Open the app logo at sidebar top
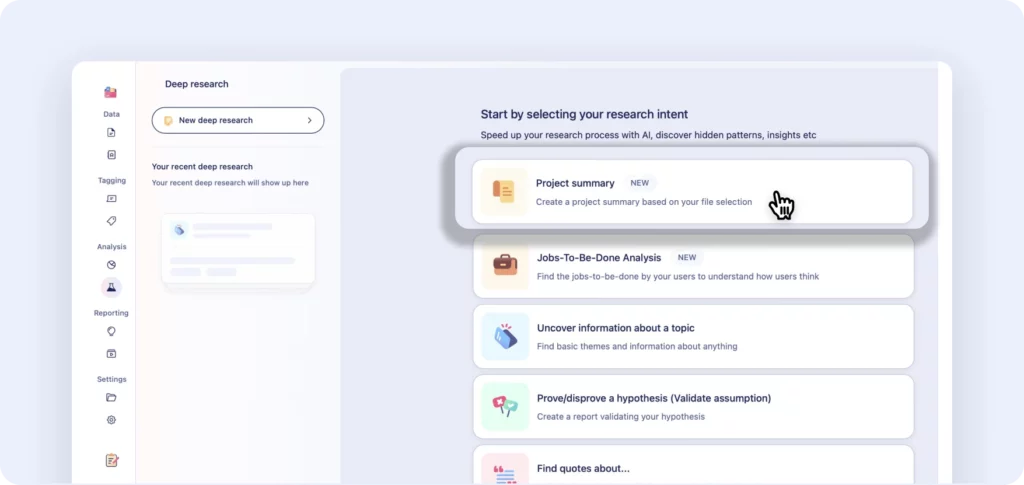Image resolution: width=1024 pixels, height=485 pixels. [x=110, y=93]
